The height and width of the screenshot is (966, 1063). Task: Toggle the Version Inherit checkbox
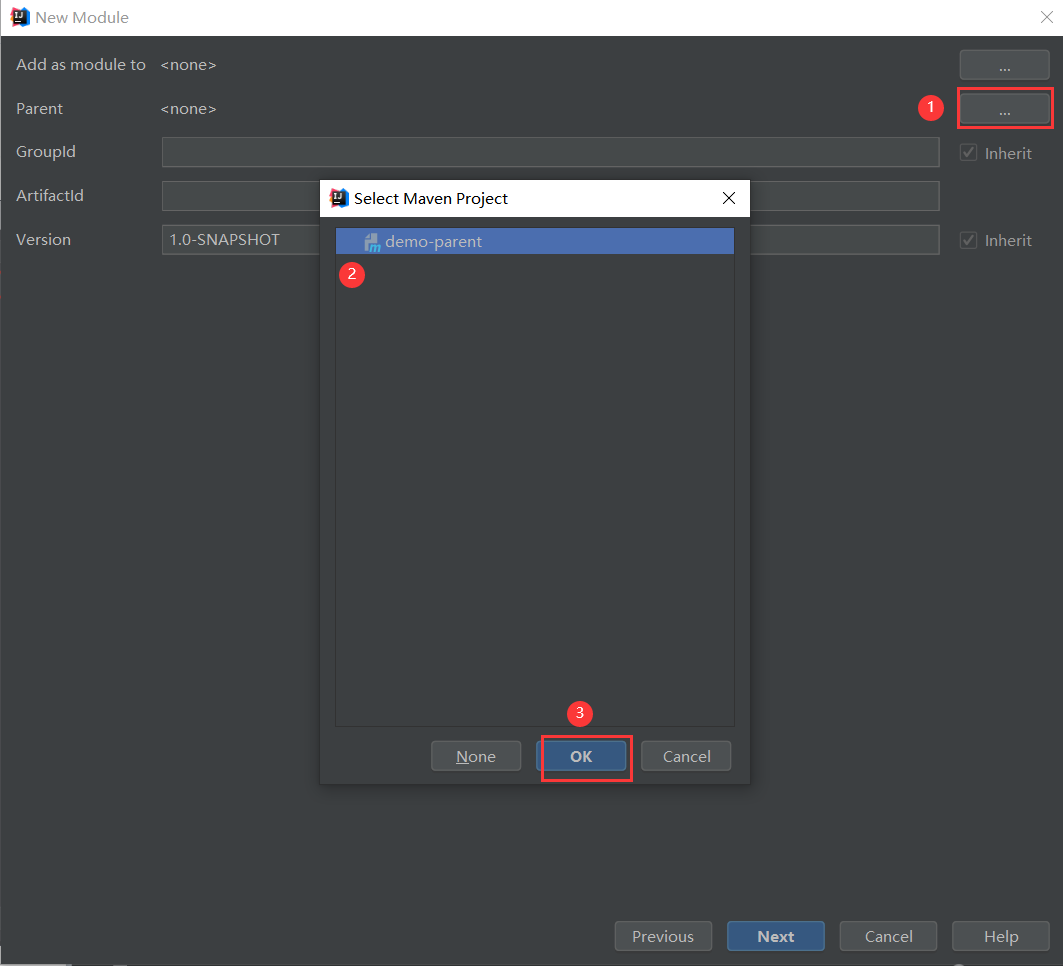coord(968,240)
